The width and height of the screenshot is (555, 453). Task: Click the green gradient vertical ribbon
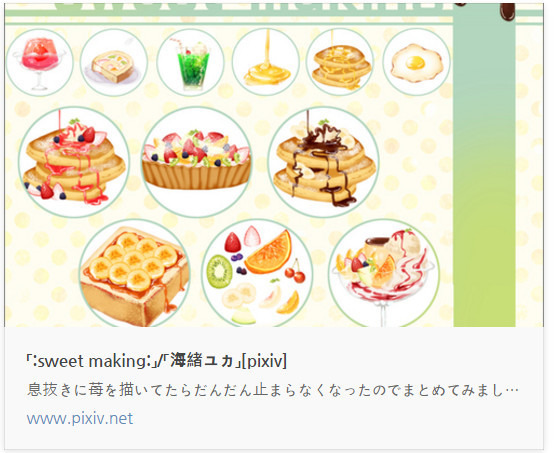tap(484, 166)
